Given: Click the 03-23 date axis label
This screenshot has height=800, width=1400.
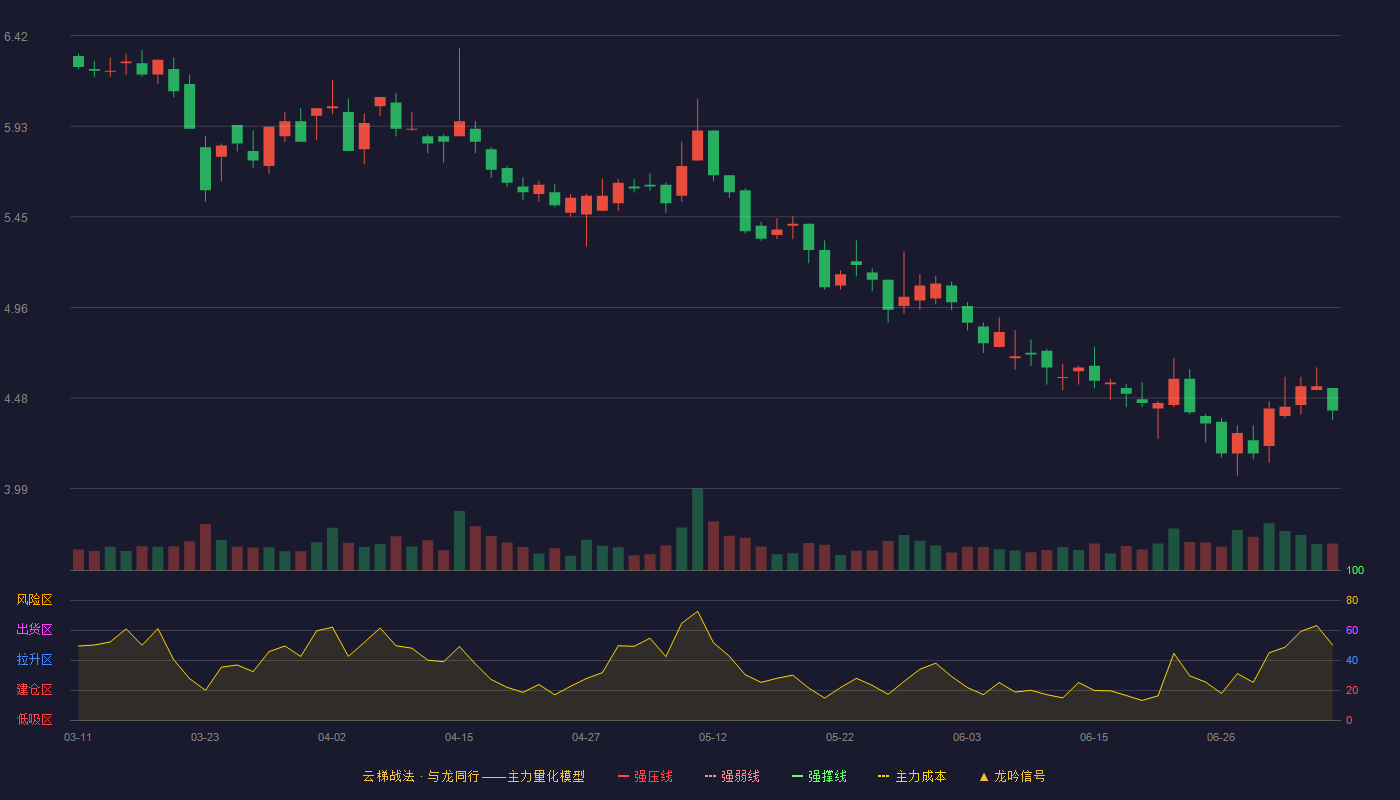Looking at the screenshot, I should click(205, 737).
